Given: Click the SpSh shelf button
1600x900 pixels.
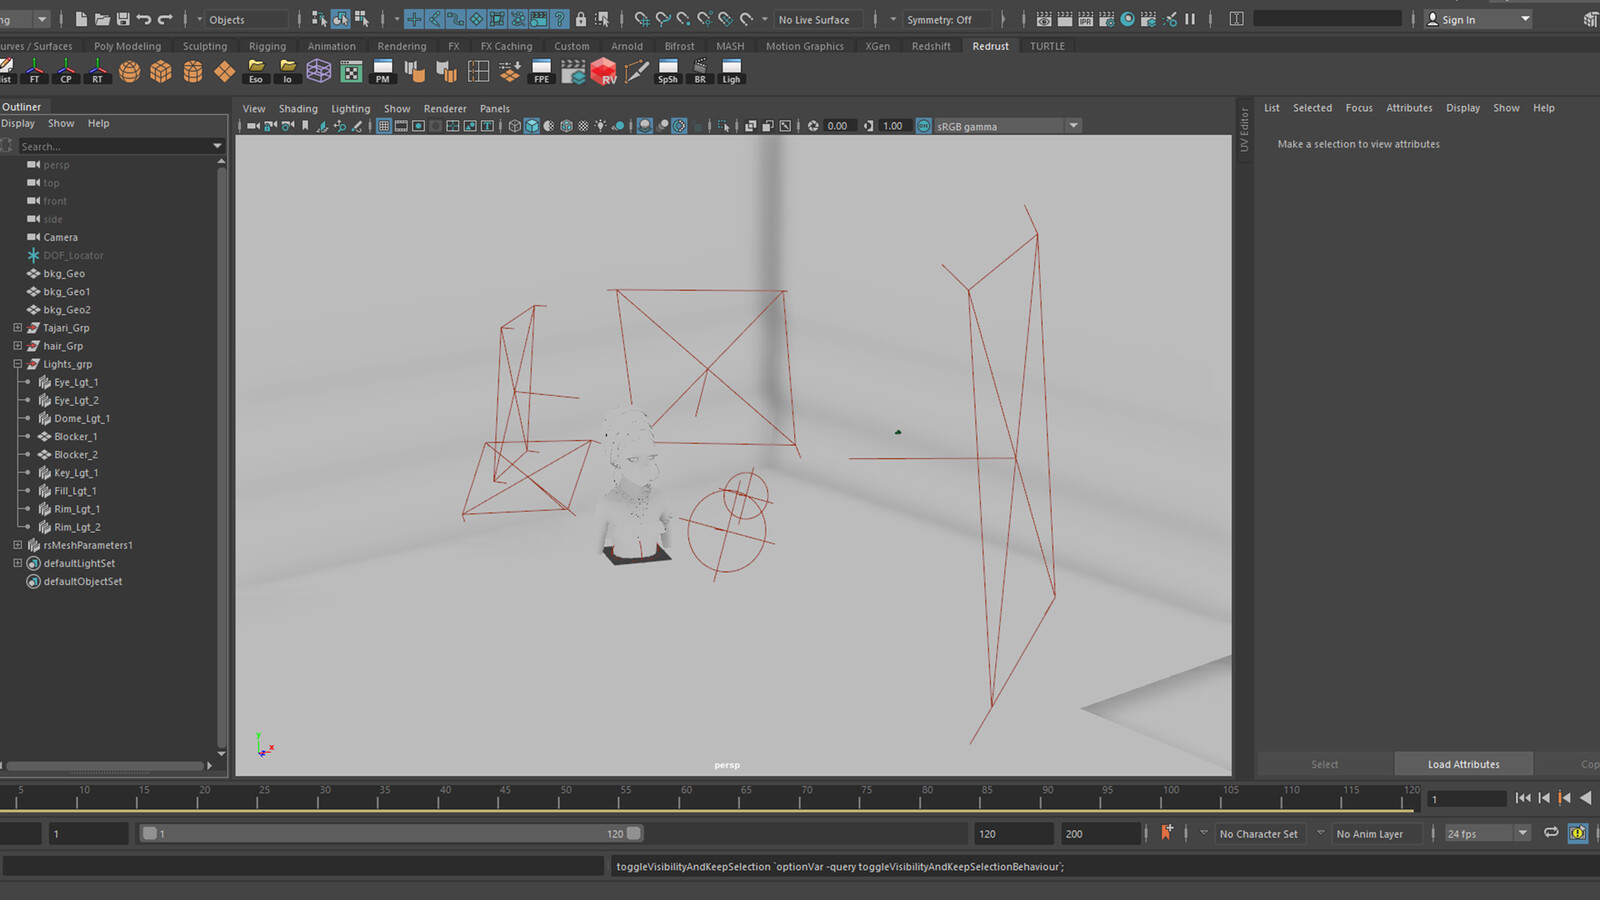Looking at the screenshot, I should tap(668, 72).
